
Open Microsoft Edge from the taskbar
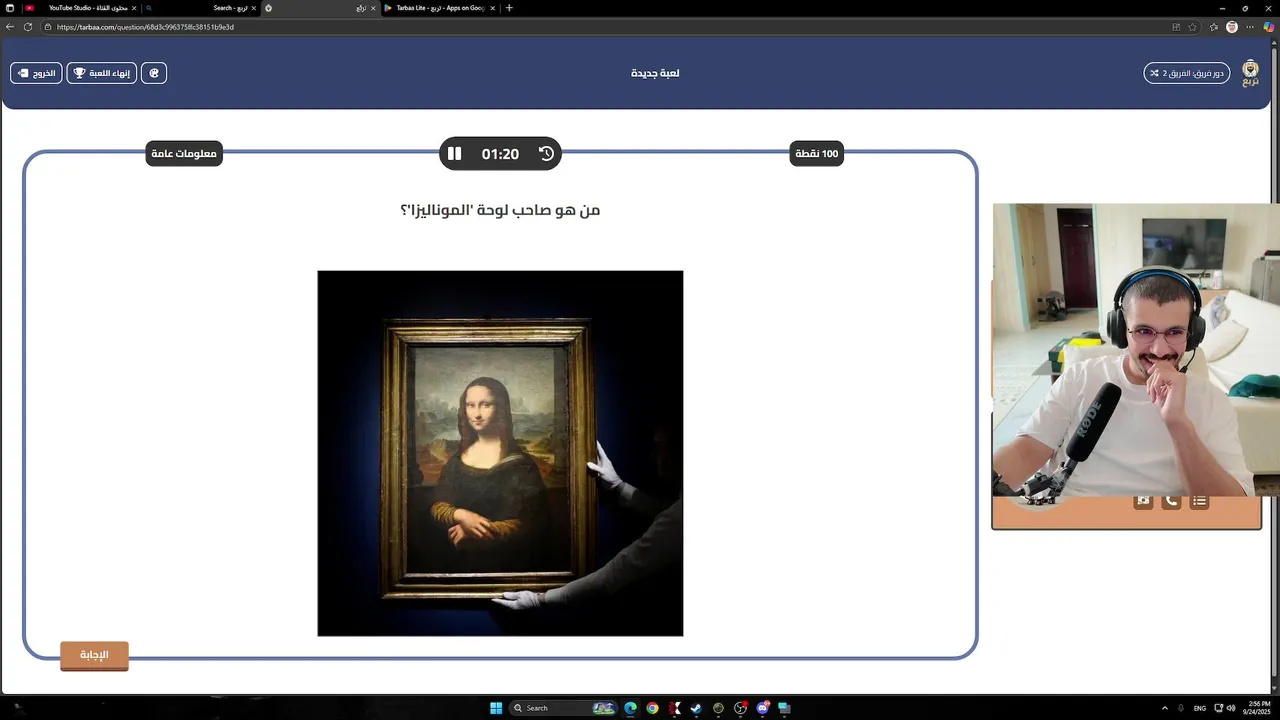click(630, 708)
